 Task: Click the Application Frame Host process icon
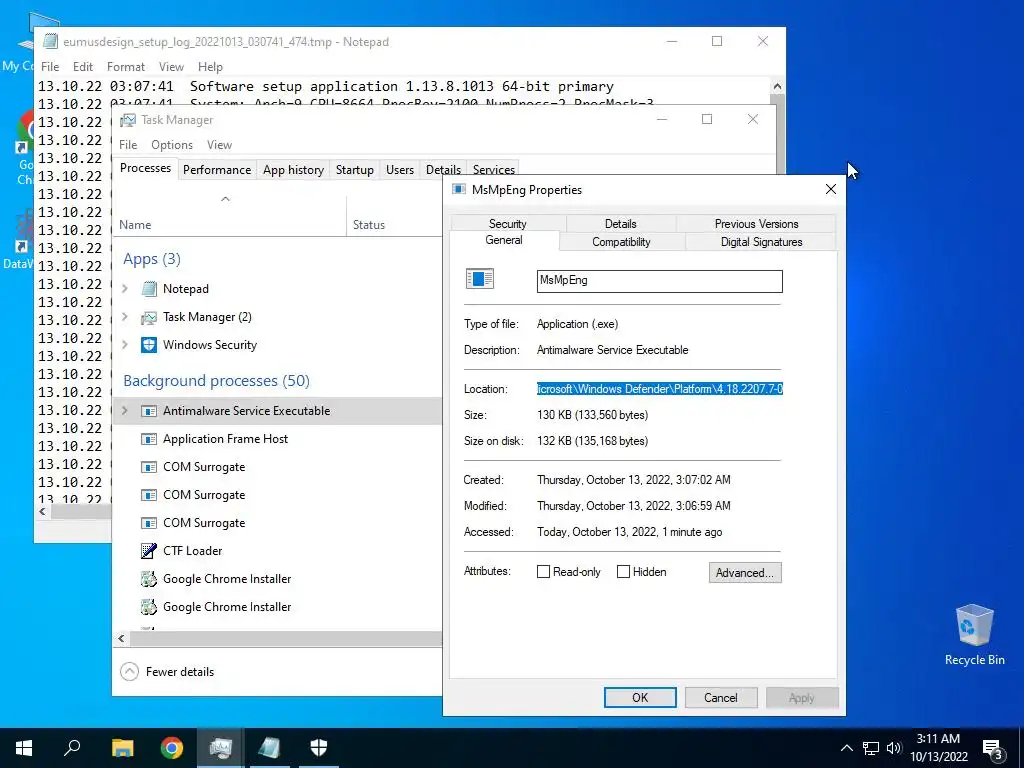(x=149, y=439)
